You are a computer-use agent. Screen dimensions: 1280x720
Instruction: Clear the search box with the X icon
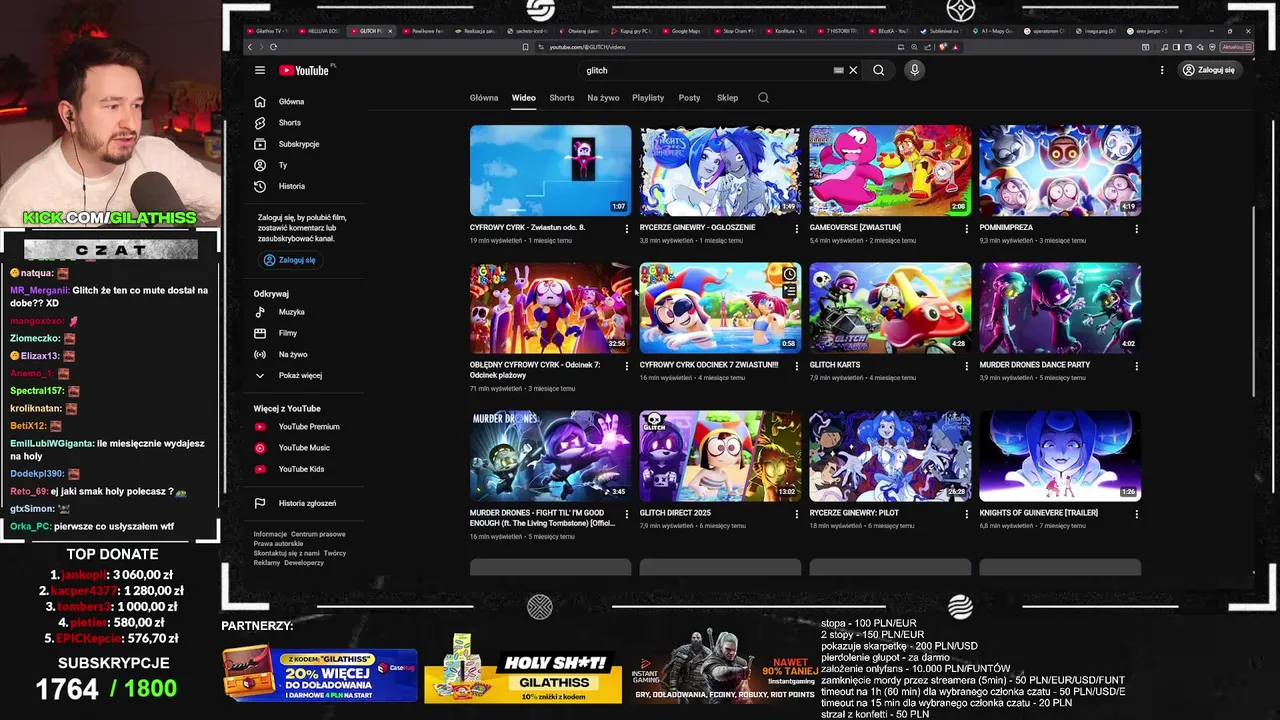853,70
